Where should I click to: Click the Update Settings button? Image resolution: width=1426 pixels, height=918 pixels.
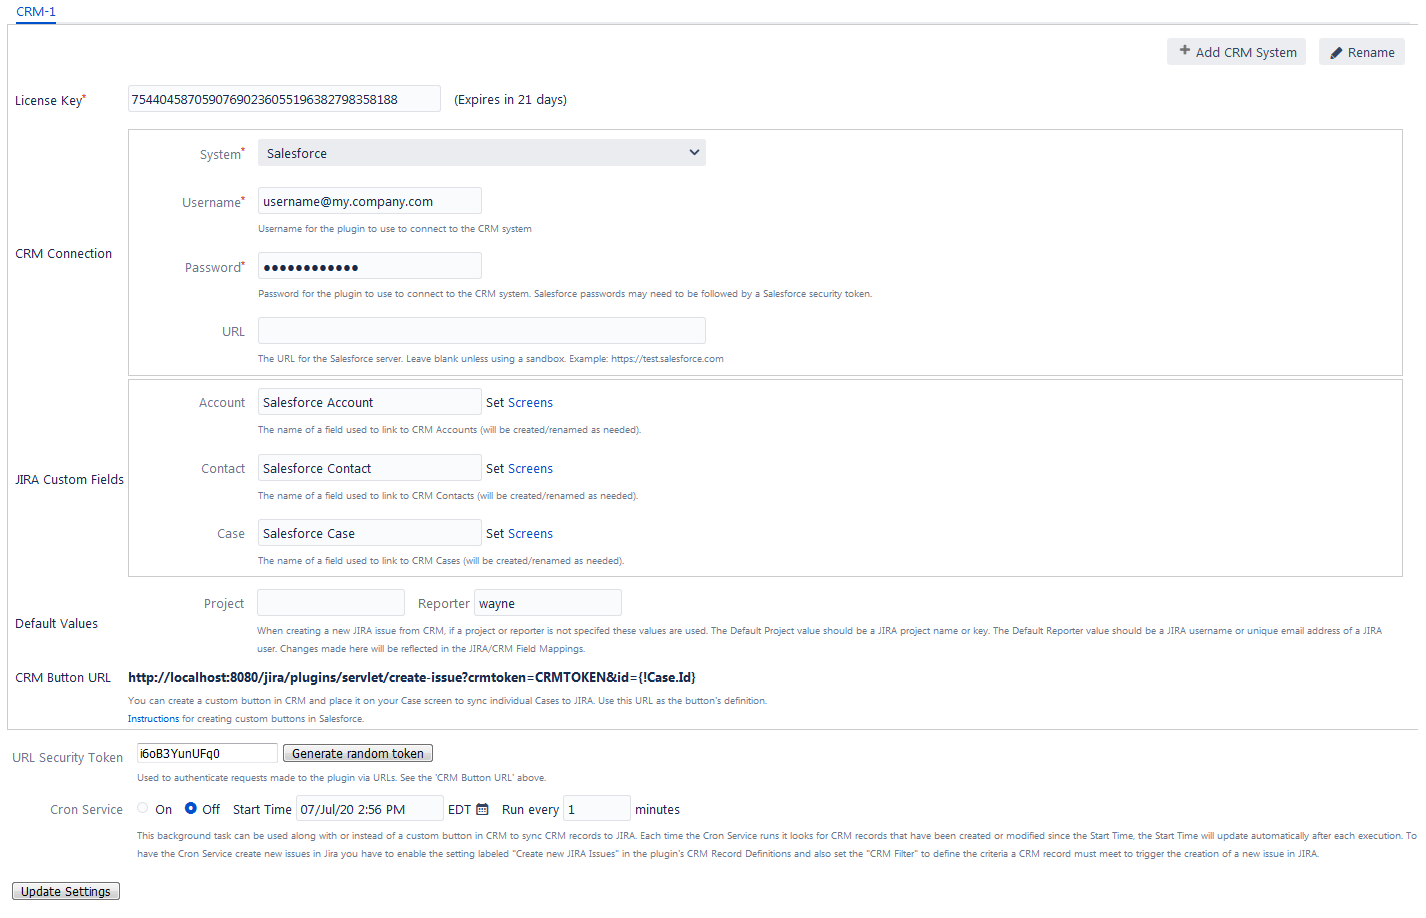pyautogui.click(x=66, y=891)
